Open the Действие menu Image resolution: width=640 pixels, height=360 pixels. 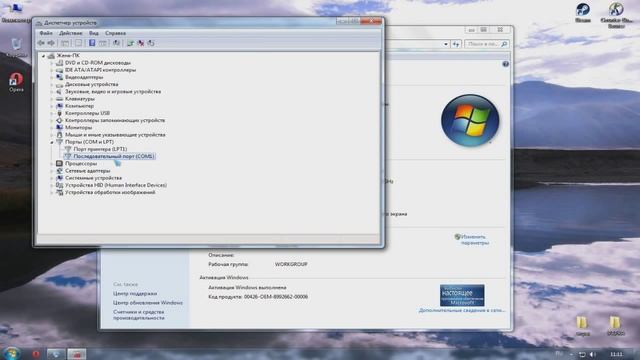coord(71,33)
